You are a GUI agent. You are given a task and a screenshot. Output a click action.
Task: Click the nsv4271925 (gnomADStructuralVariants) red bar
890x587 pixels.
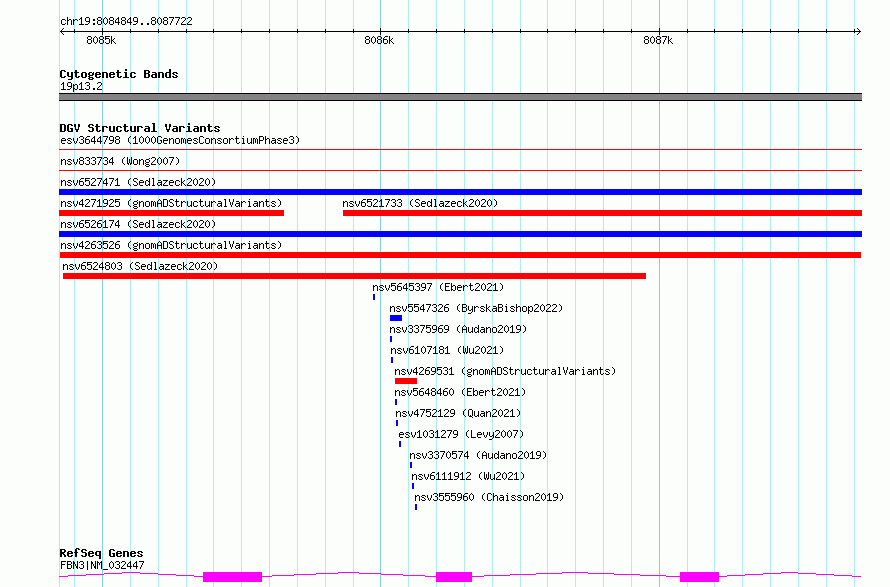(171, 213)
